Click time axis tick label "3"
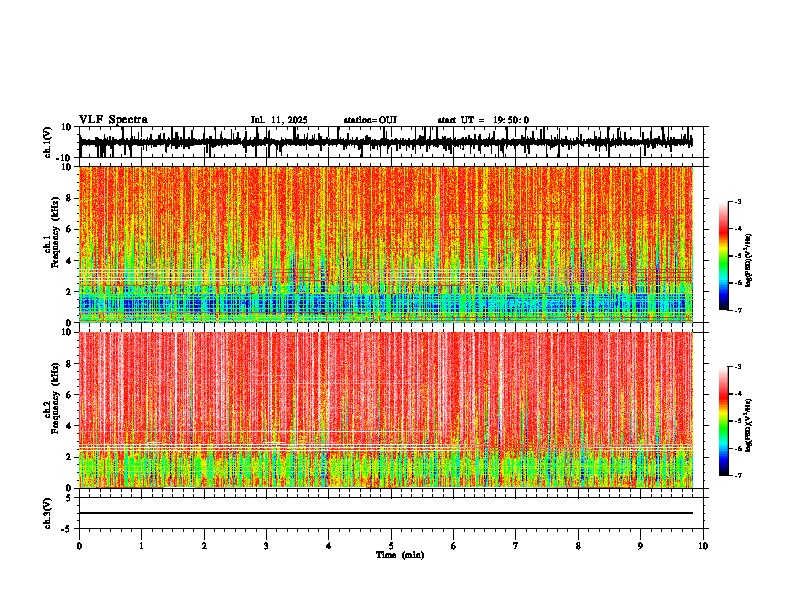Screen dimensions: 792x612 click(x=266, y=546)
